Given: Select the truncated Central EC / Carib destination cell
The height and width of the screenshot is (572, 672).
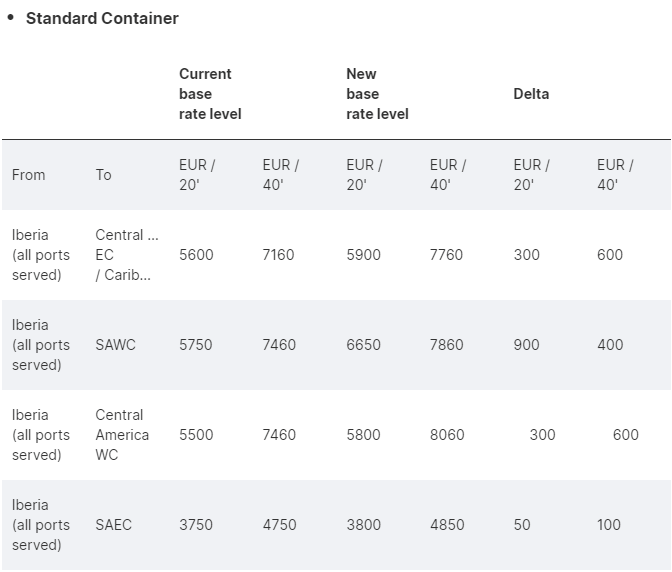Looking at the screenshot, I should [x=127, y=255].
